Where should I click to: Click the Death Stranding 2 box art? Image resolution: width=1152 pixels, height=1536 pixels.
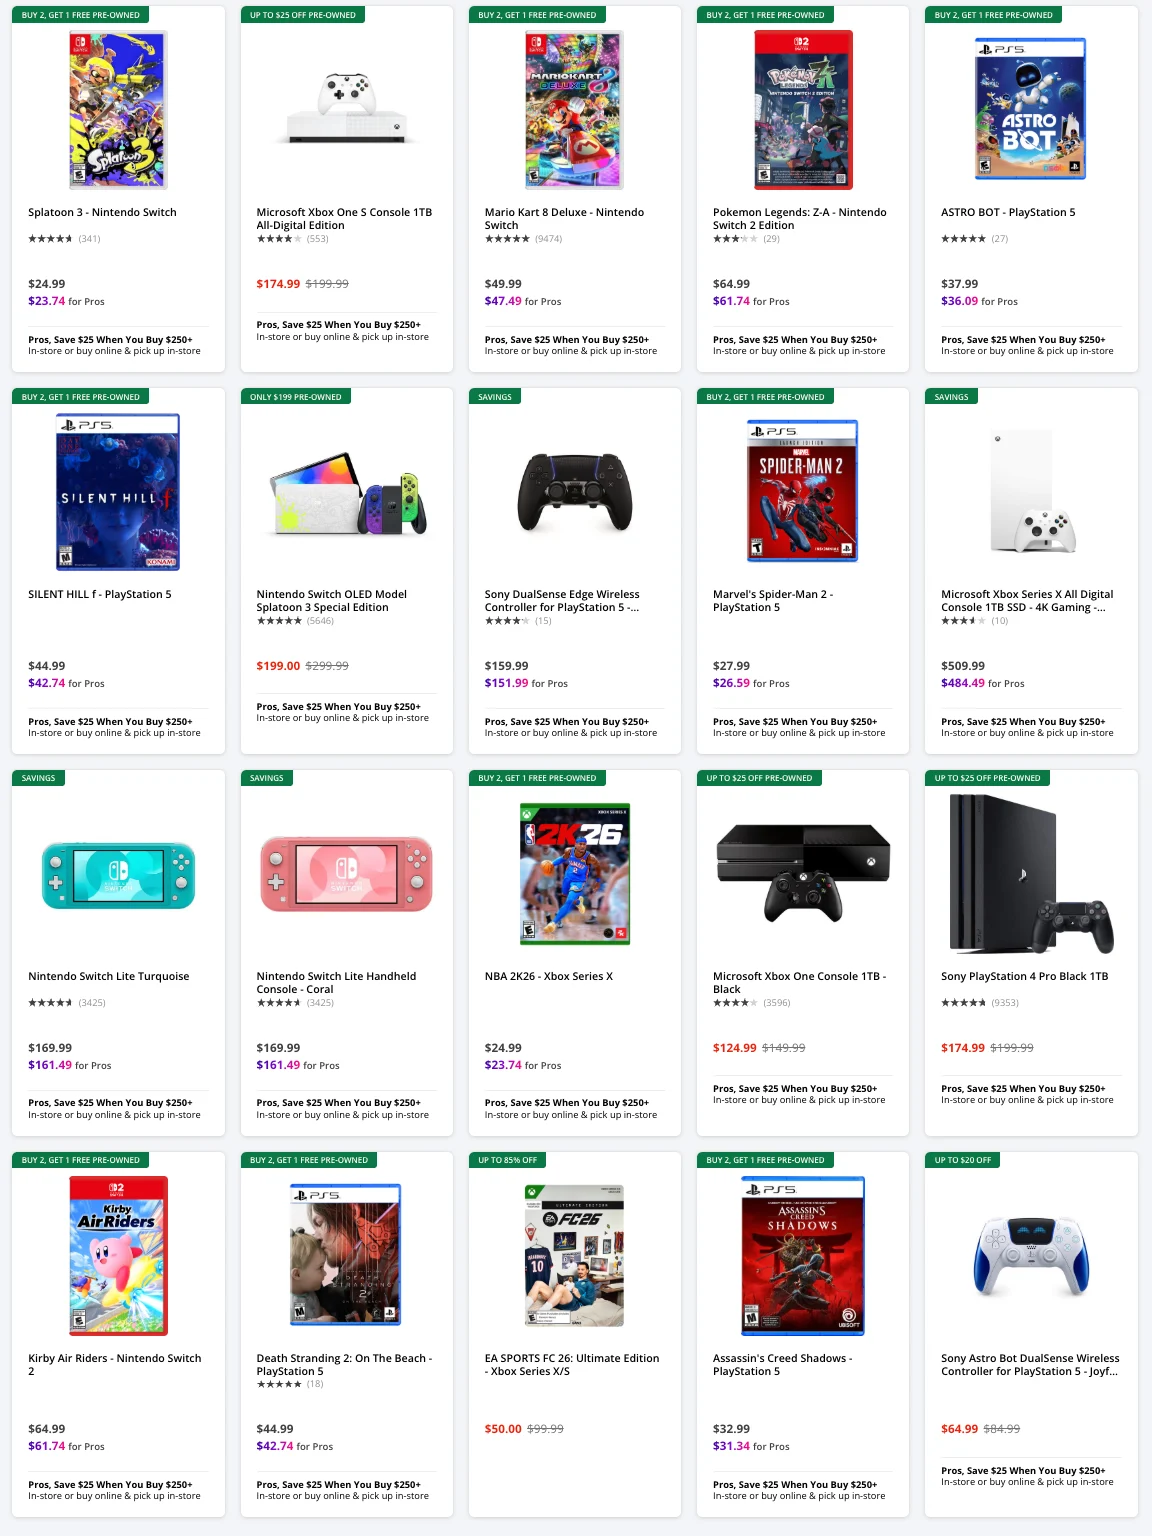click(x=345, y=1255)
